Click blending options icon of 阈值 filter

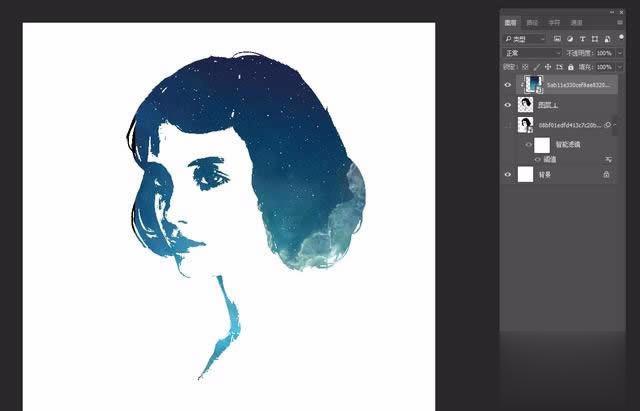pyautogui.click(x=609, y=160)
